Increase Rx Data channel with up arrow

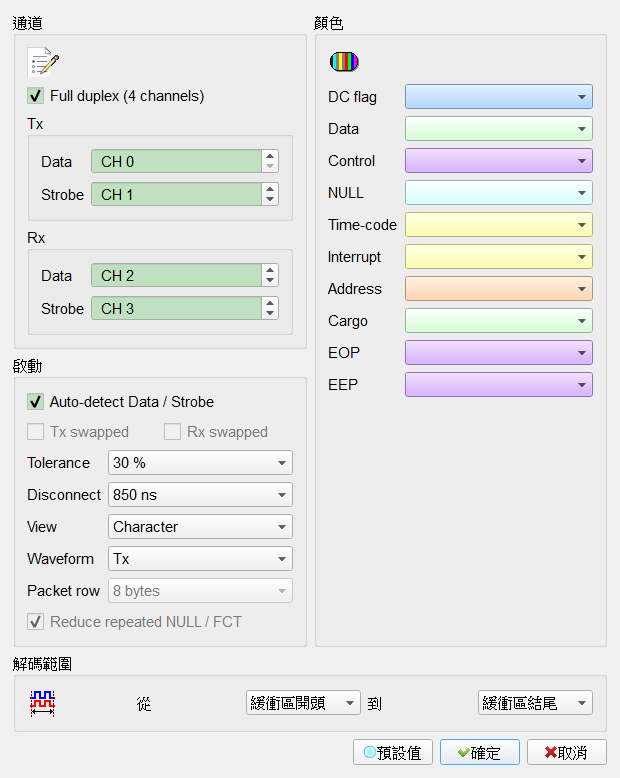point(270,270)
